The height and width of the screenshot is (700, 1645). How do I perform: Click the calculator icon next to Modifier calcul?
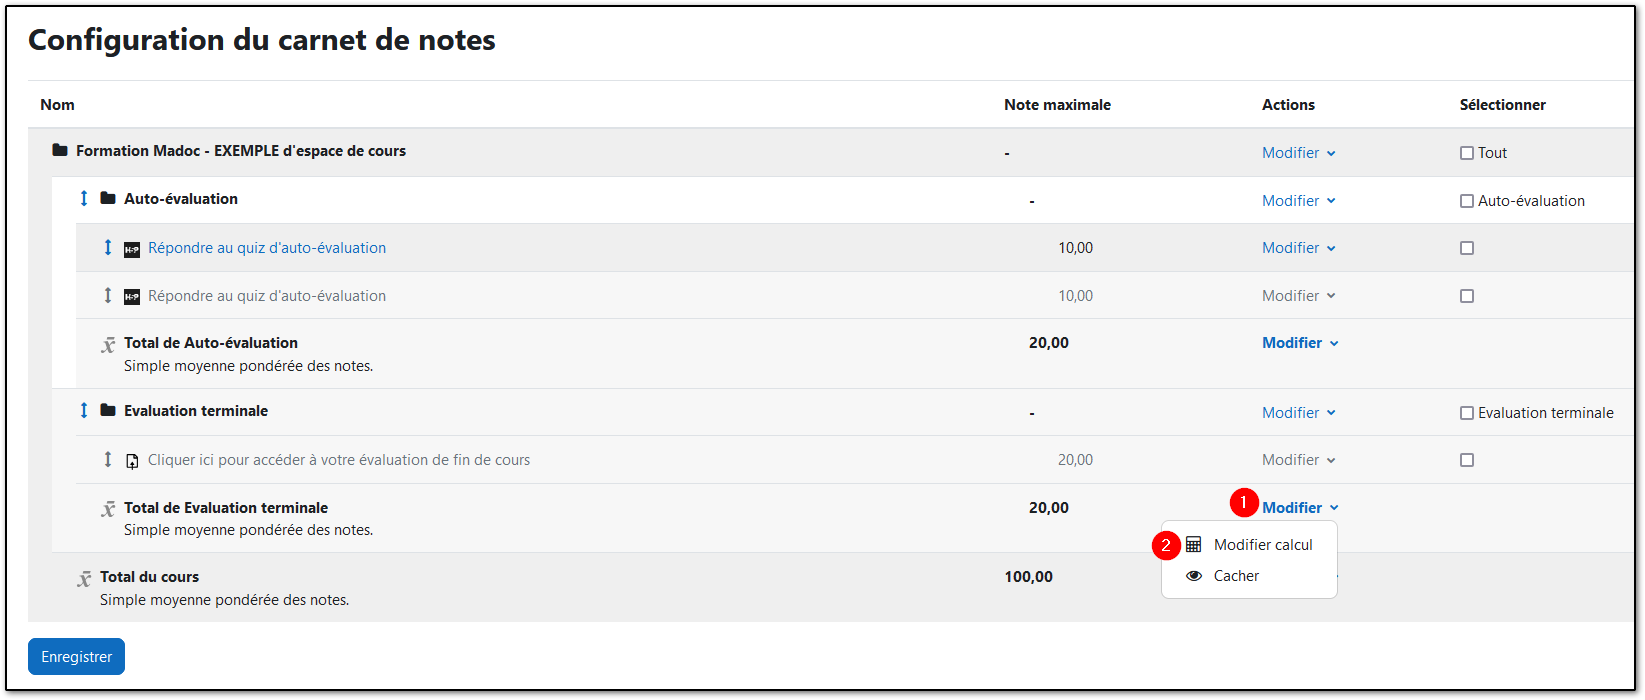[x=1194, y=545]
